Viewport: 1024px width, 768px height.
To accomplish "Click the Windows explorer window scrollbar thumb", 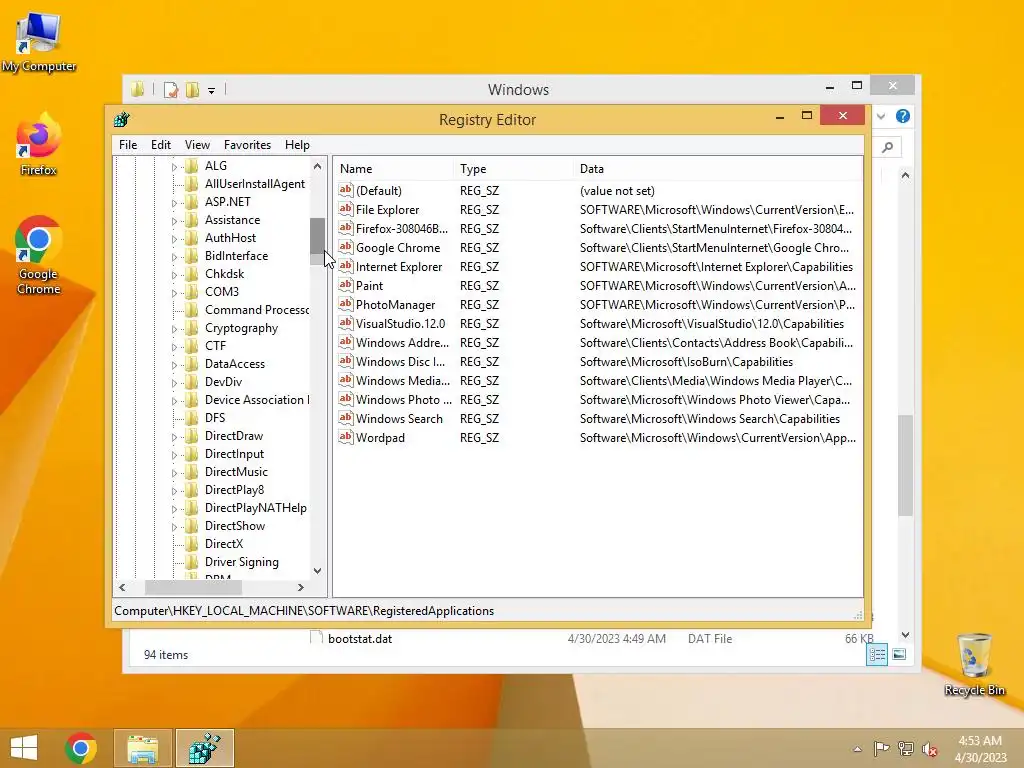I will [905, 465].
